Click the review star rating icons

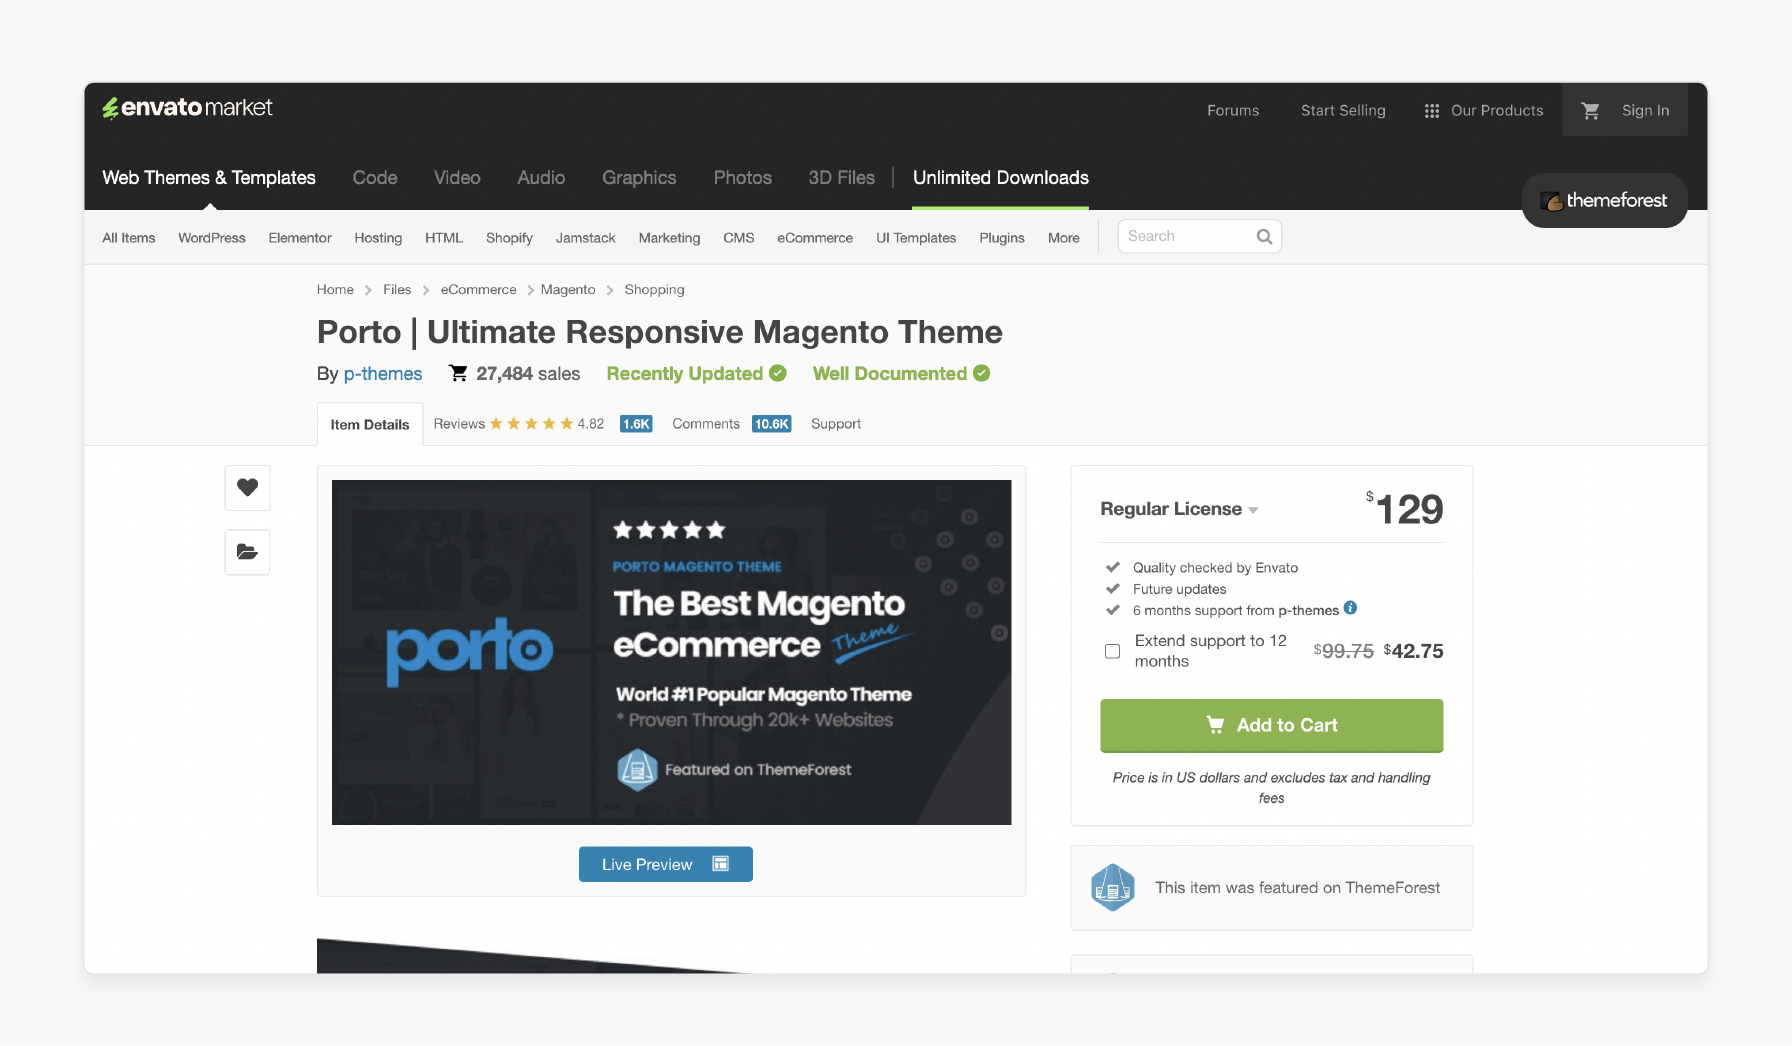click(x=531, y=424)
